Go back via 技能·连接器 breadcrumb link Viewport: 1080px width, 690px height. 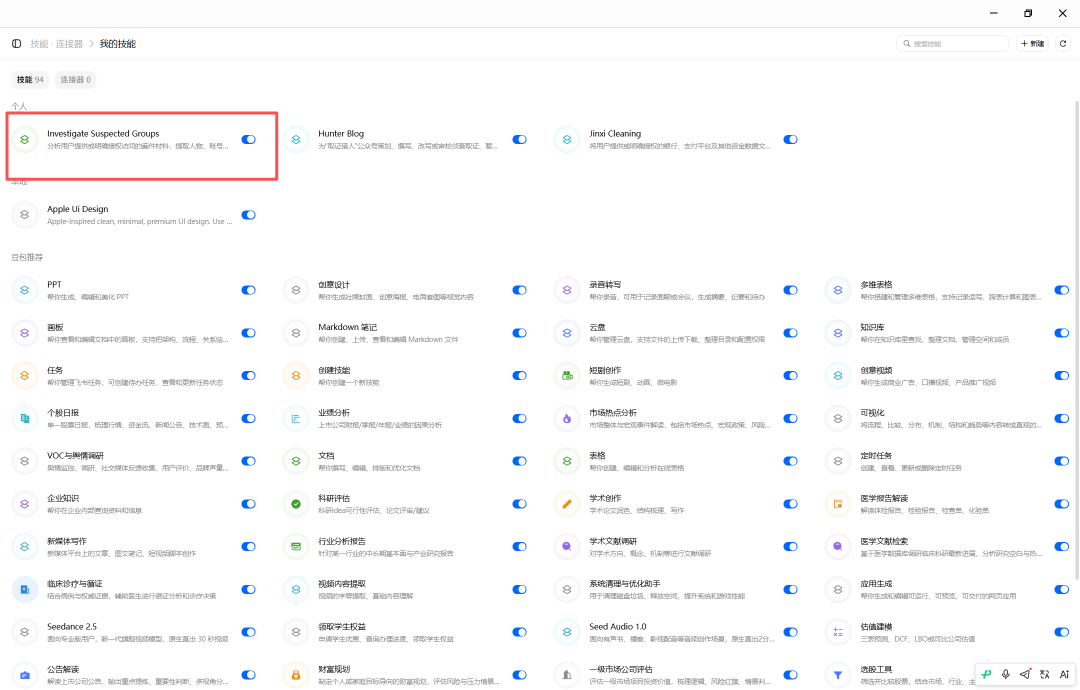[x=56, y=43]
